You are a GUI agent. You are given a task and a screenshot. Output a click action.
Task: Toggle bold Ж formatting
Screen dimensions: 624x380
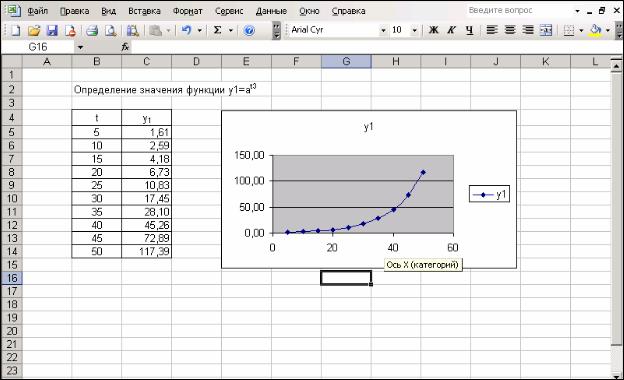(434, 30)
